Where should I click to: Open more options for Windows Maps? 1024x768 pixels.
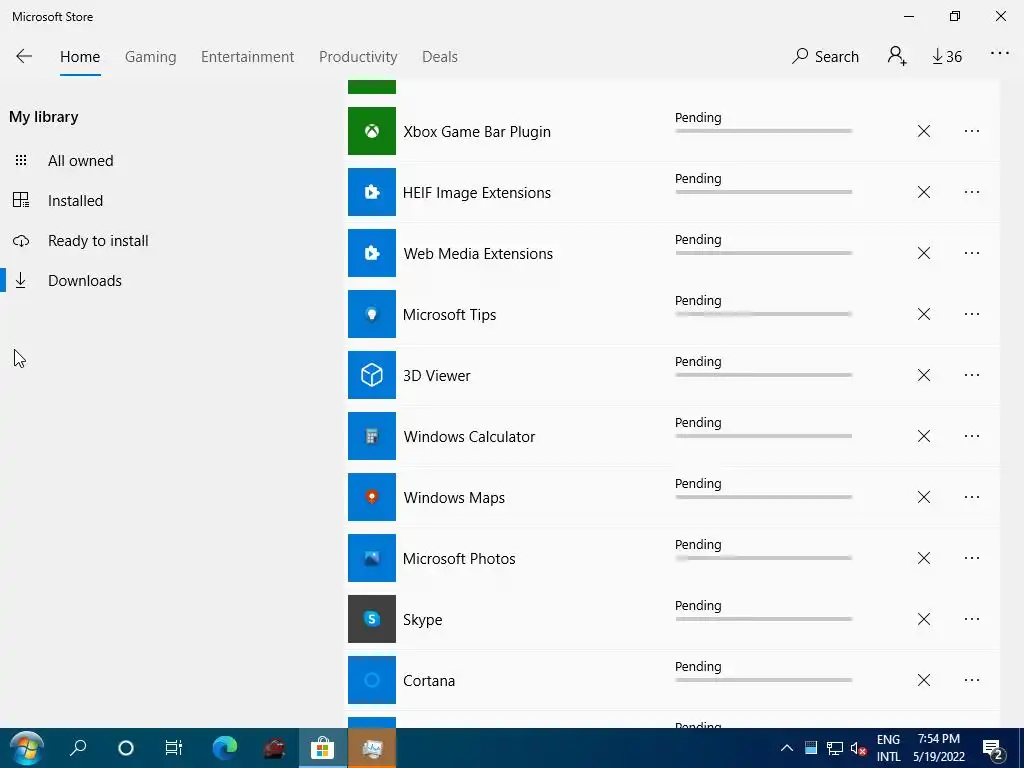pyautogui.click(x=972, y=497)
